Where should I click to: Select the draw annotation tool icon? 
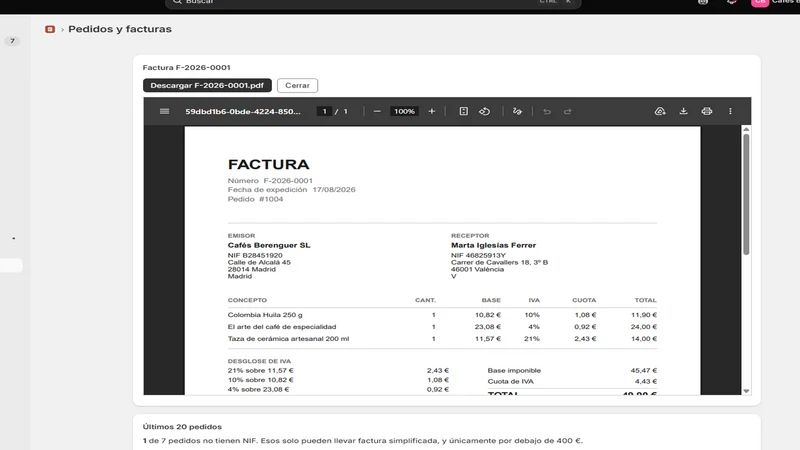(517, 111)
